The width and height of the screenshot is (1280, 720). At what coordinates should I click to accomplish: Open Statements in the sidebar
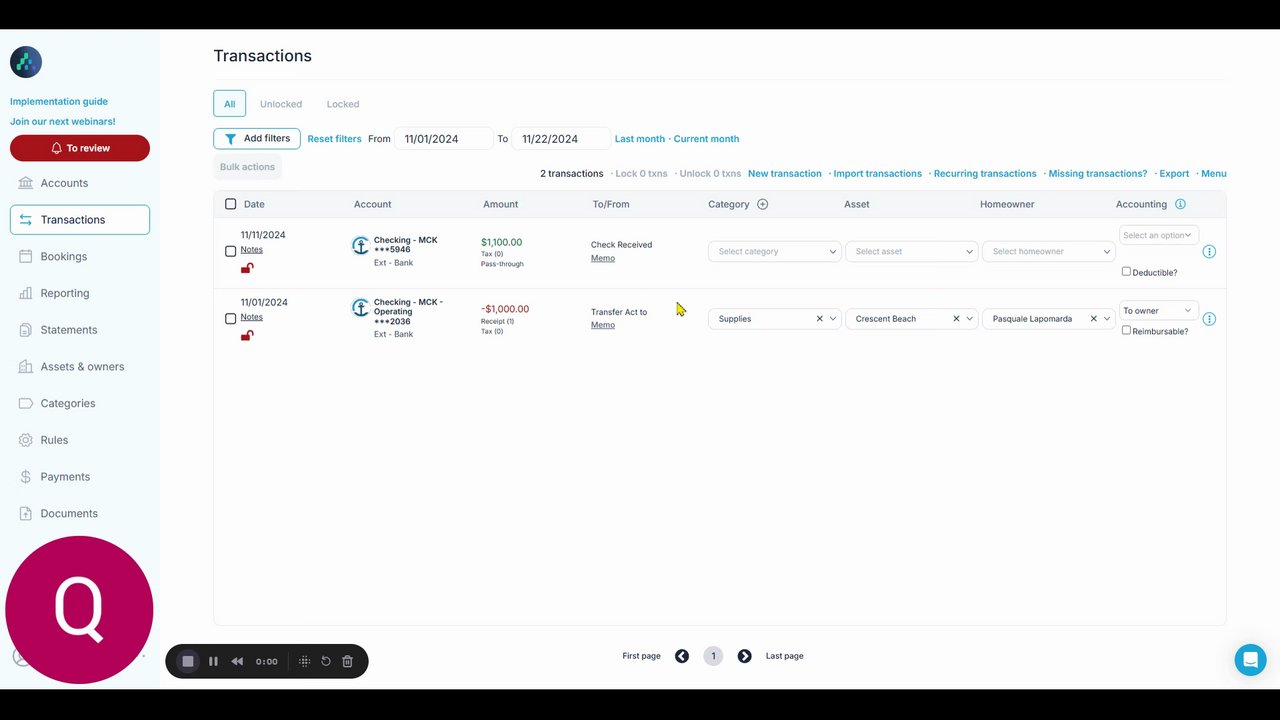pyautogui.click(x=80, y=330)
